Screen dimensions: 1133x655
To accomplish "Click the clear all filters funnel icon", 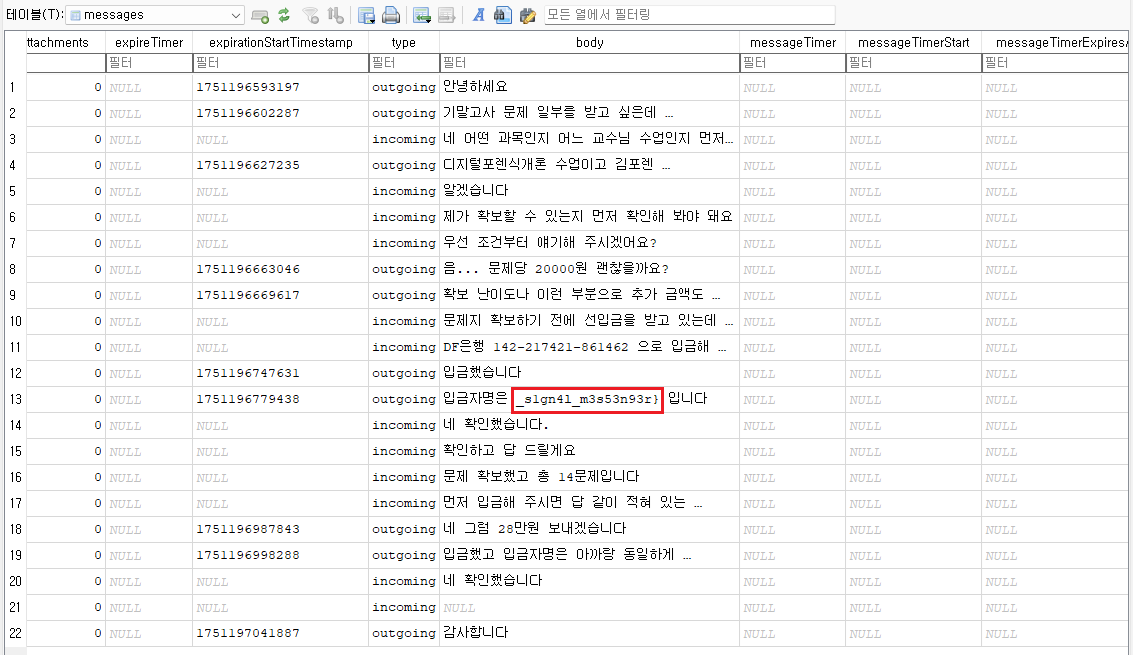I will (311, 15).
